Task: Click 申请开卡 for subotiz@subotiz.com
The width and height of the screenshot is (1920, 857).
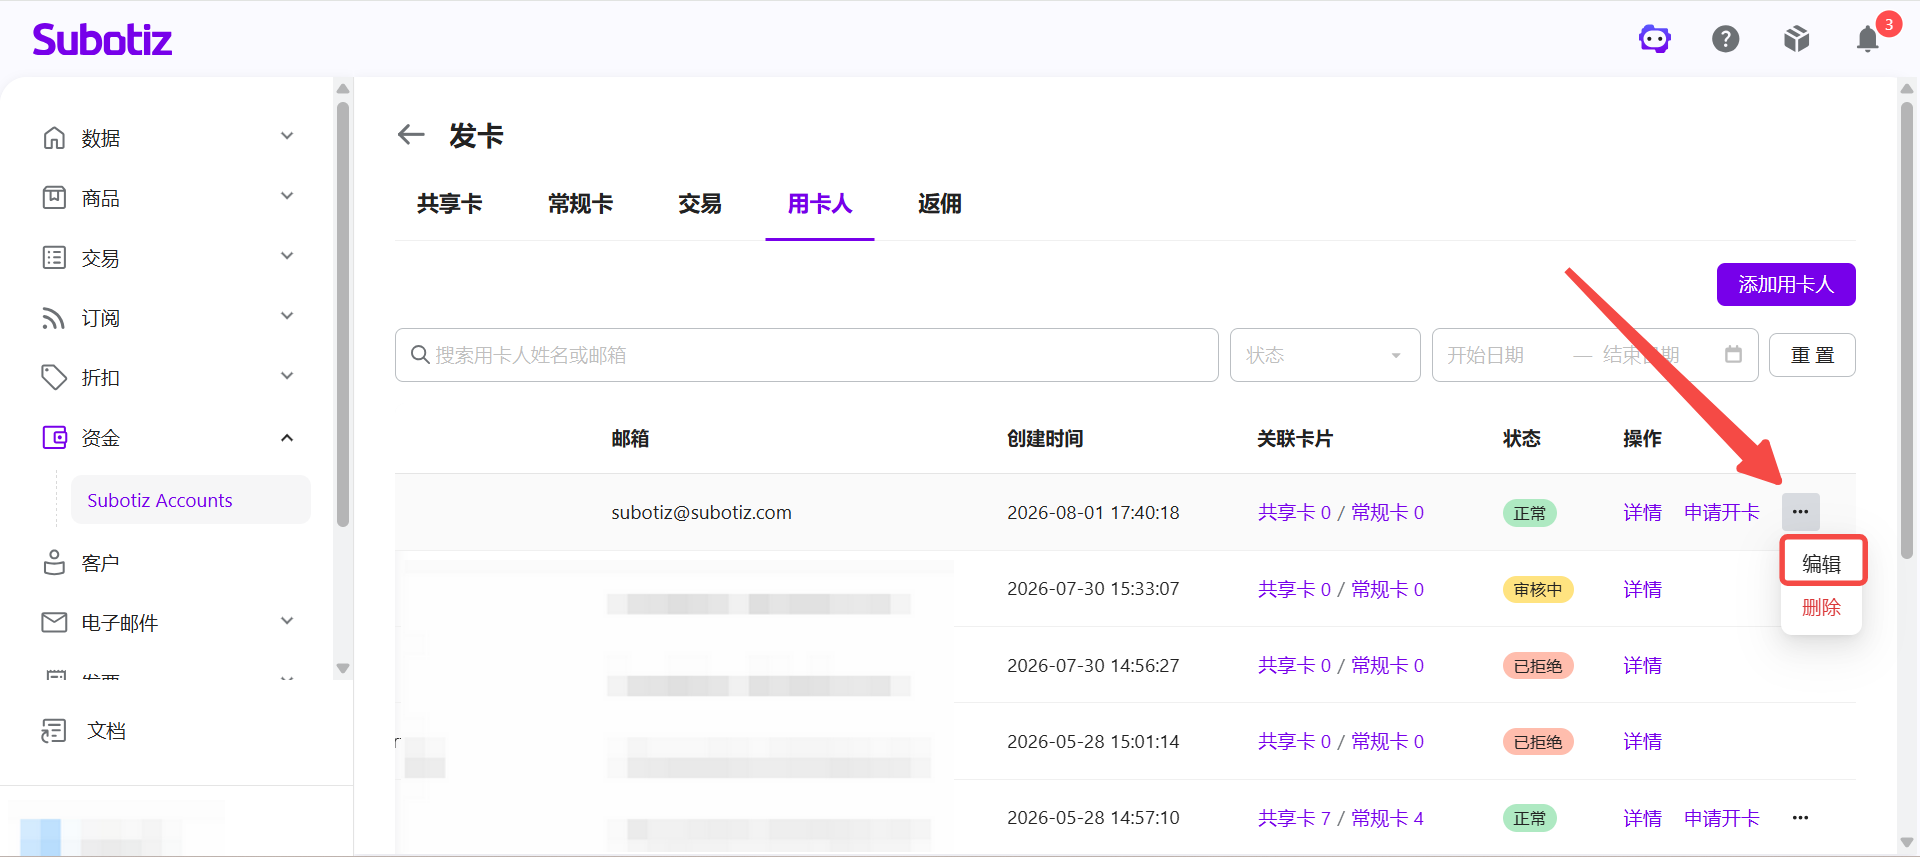Action: coord(1722,512)
